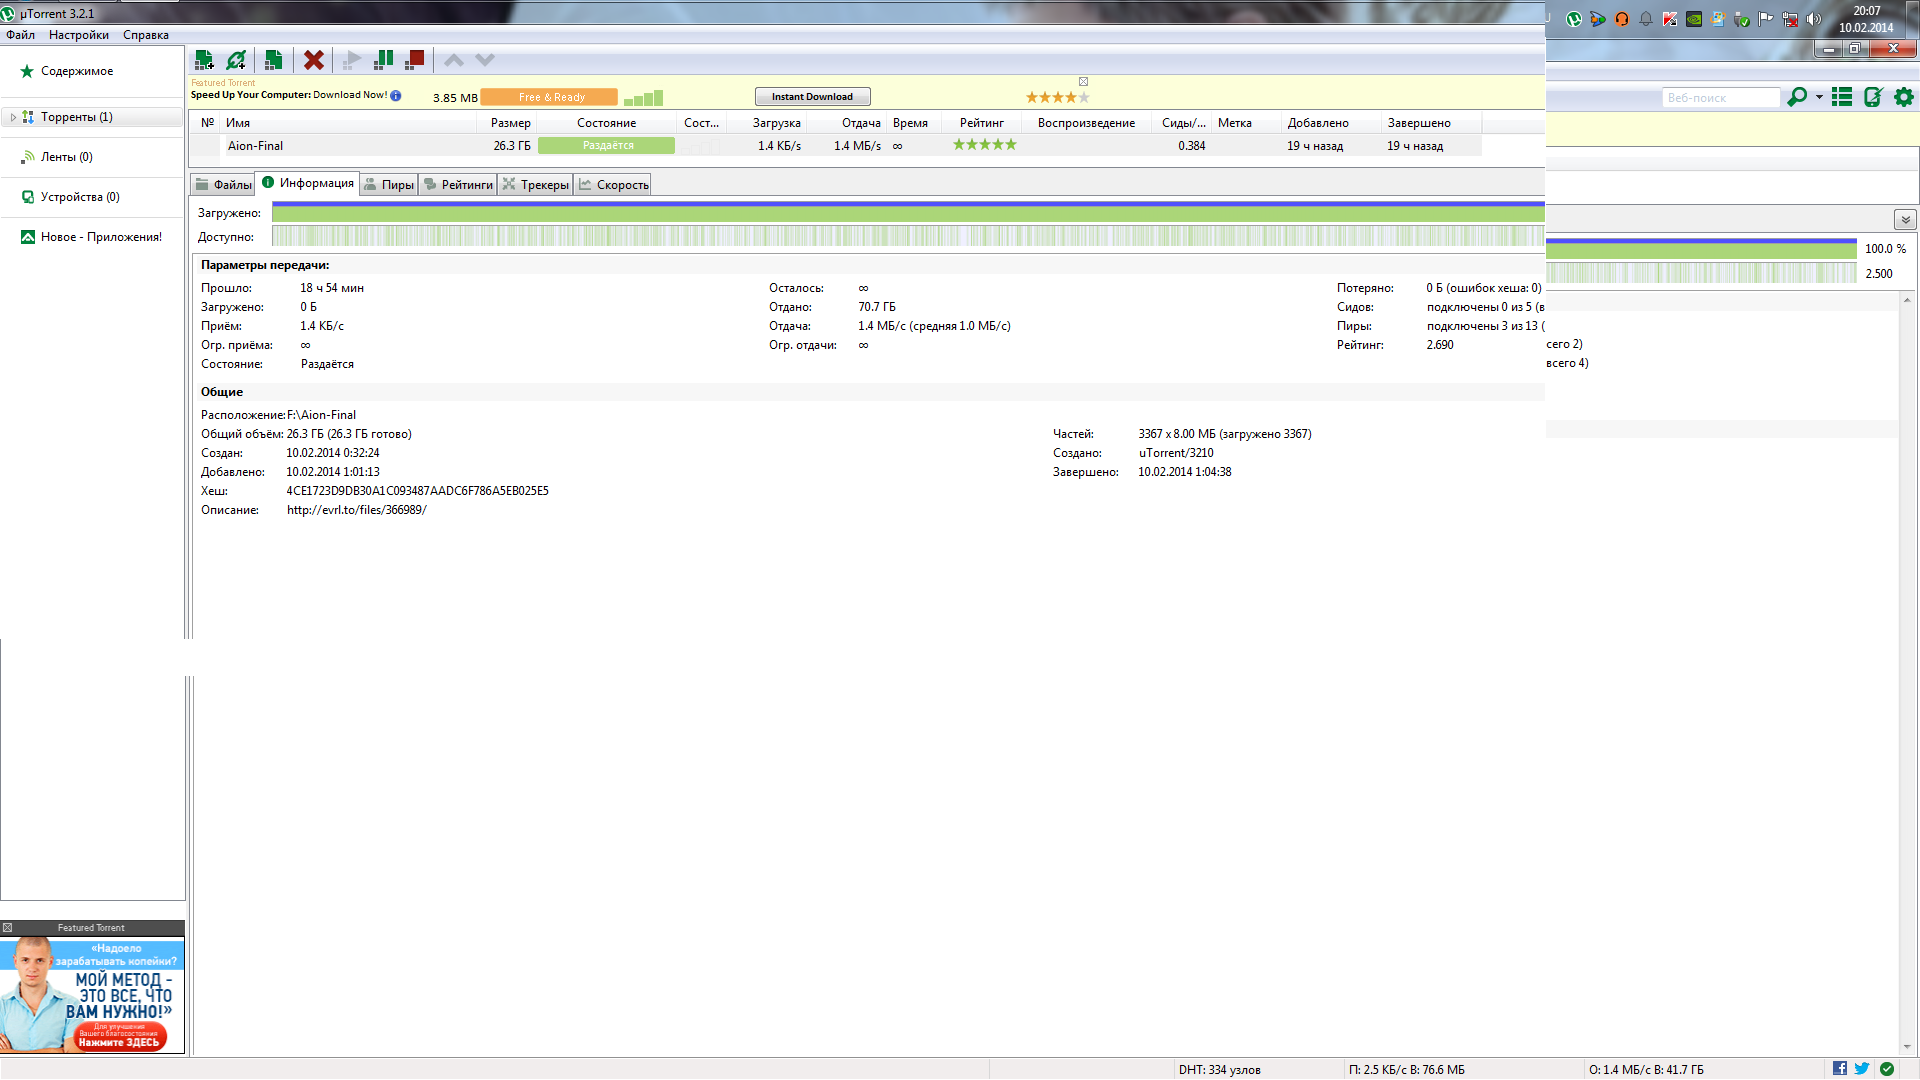
Task: Sort by the Завершено column header
Action: [x=1431, y=123]
